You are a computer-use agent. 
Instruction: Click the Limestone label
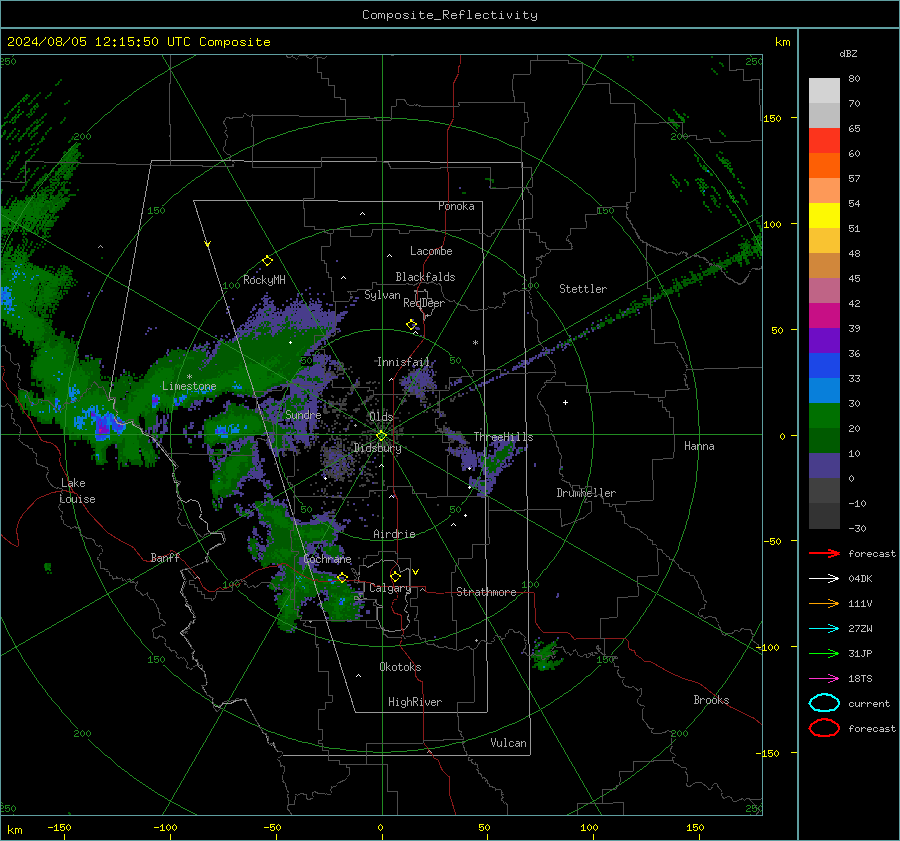(189, 386)
